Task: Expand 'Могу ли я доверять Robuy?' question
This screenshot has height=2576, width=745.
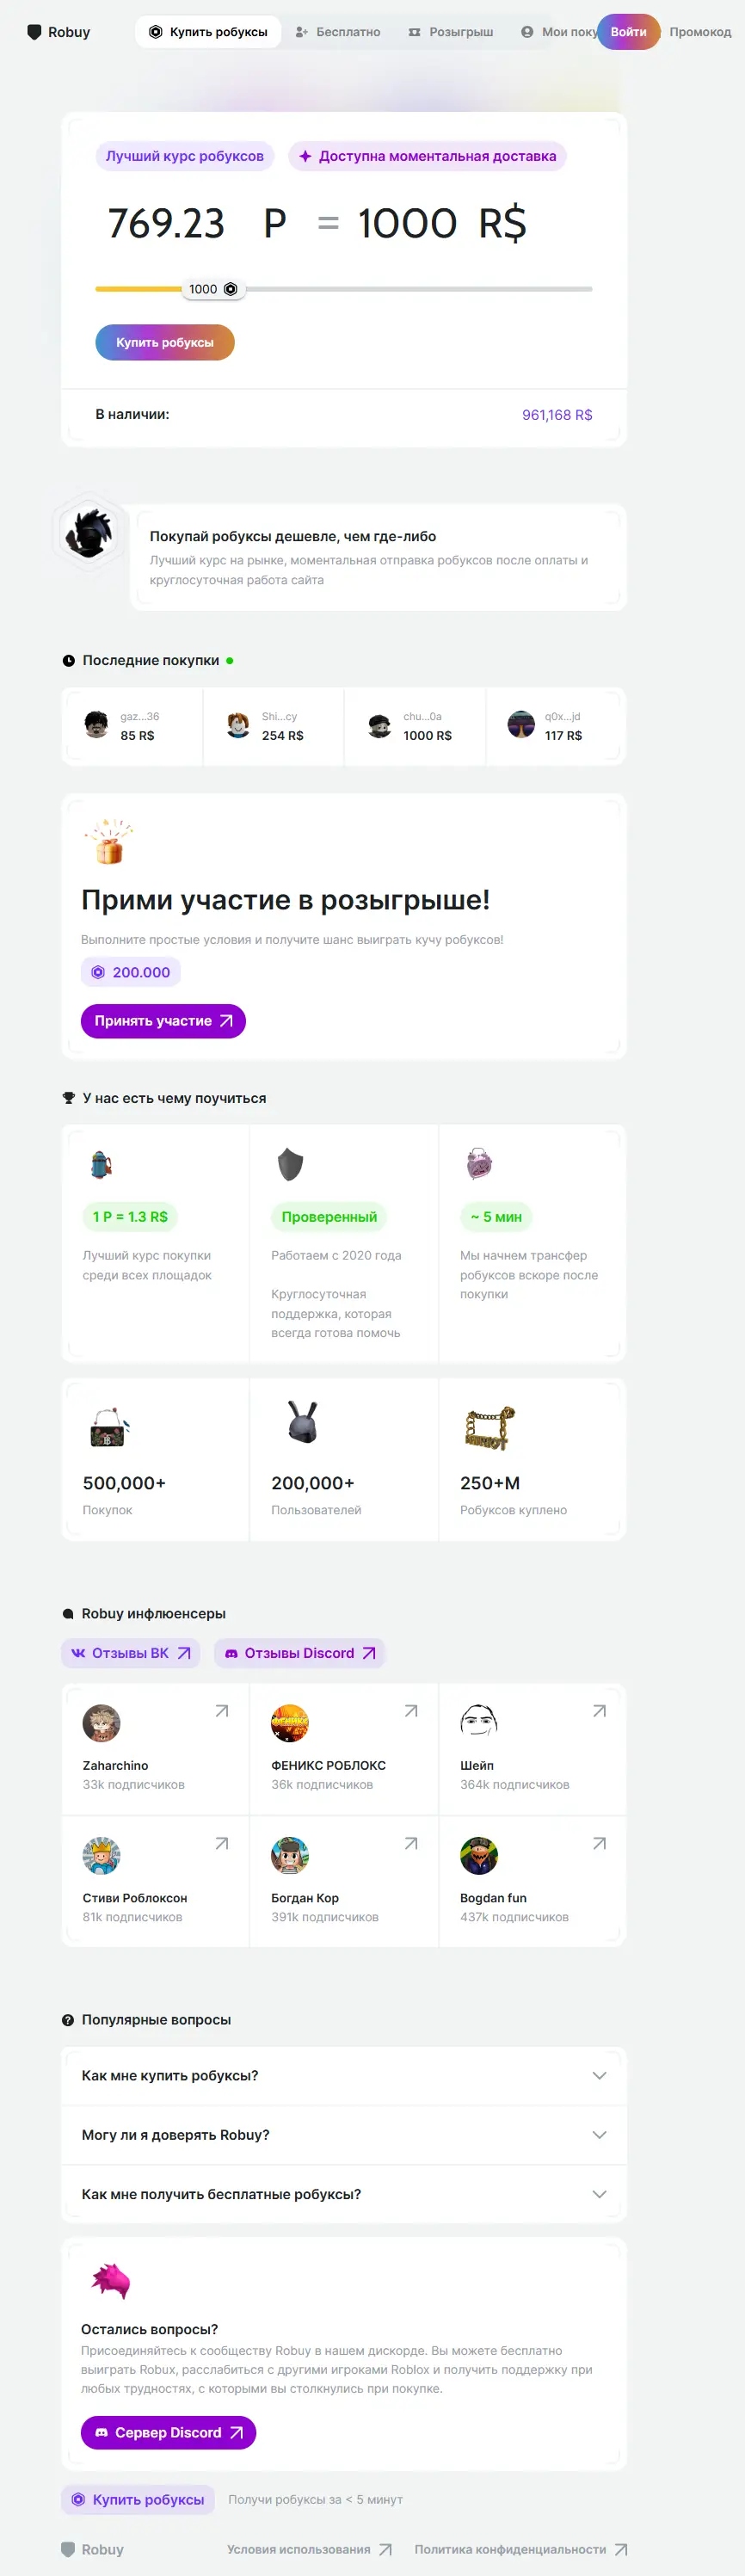Action: [x=344, y=2134]
